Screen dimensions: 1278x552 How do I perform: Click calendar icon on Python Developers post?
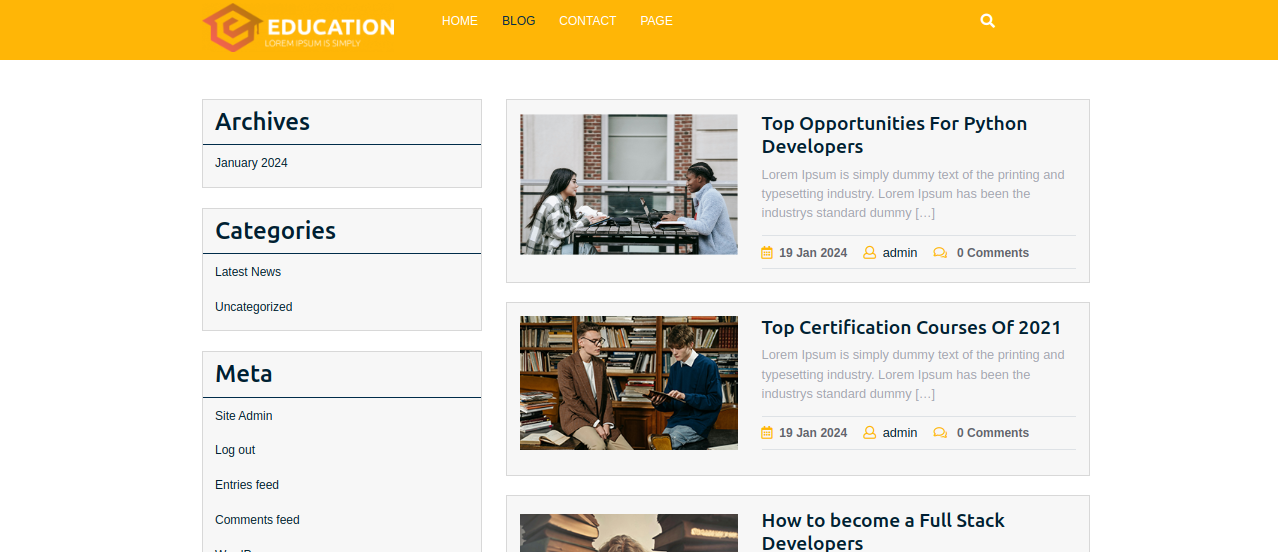[767, 253]
